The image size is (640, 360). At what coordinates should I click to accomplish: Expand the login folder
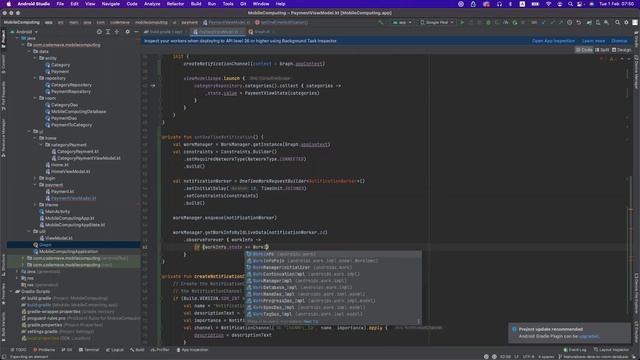35,178
